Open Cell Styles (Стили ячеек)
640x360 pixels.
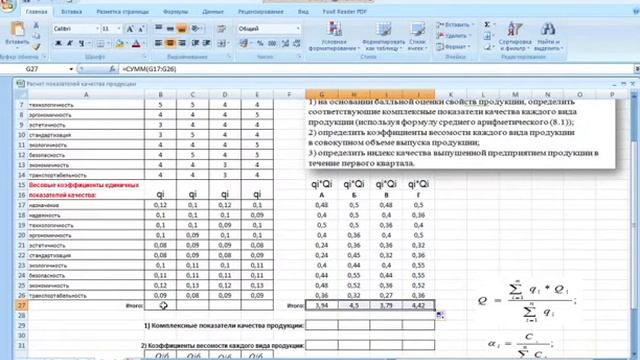(x=417, y=36)
